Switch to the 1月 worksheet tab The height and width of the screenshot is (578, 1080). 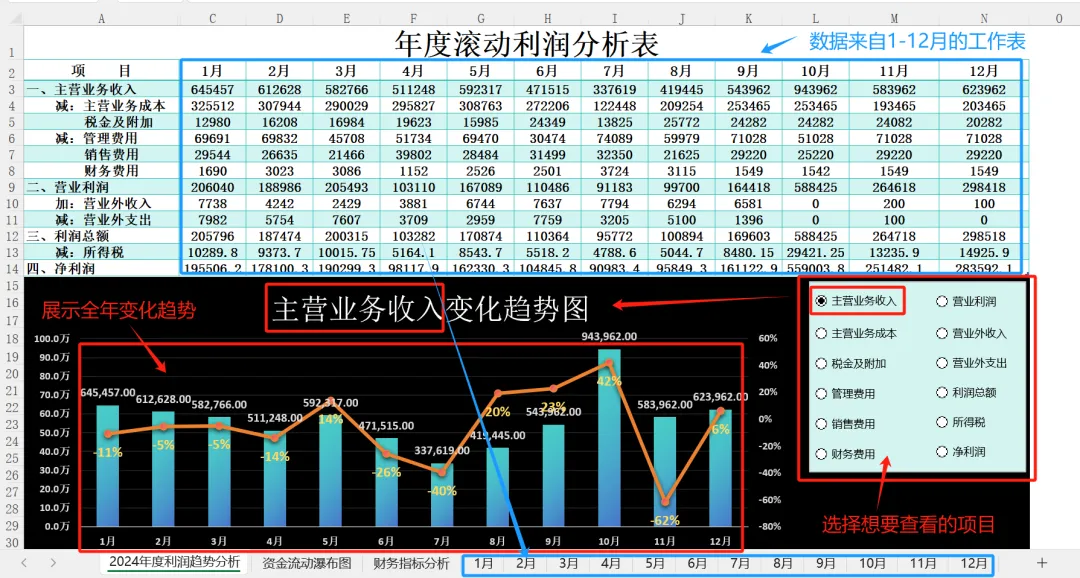click(483, 564)
